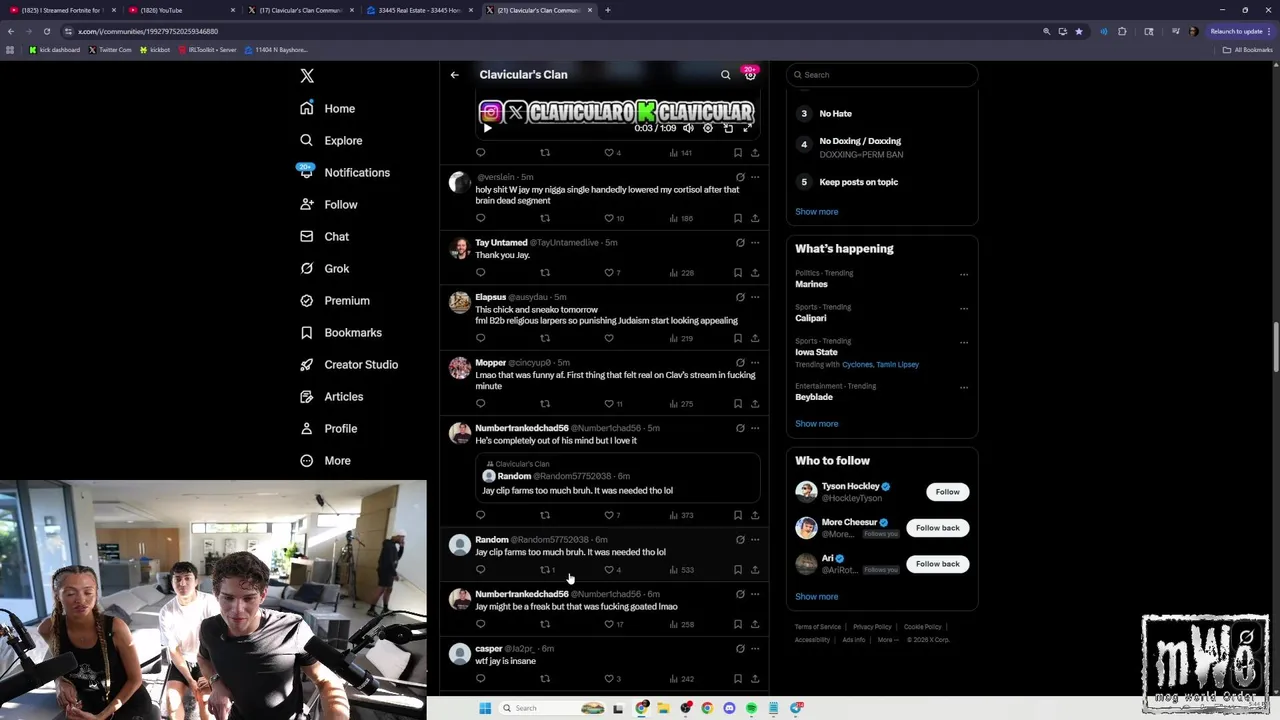Open kick dashboard bookmark

click(55, 50)
